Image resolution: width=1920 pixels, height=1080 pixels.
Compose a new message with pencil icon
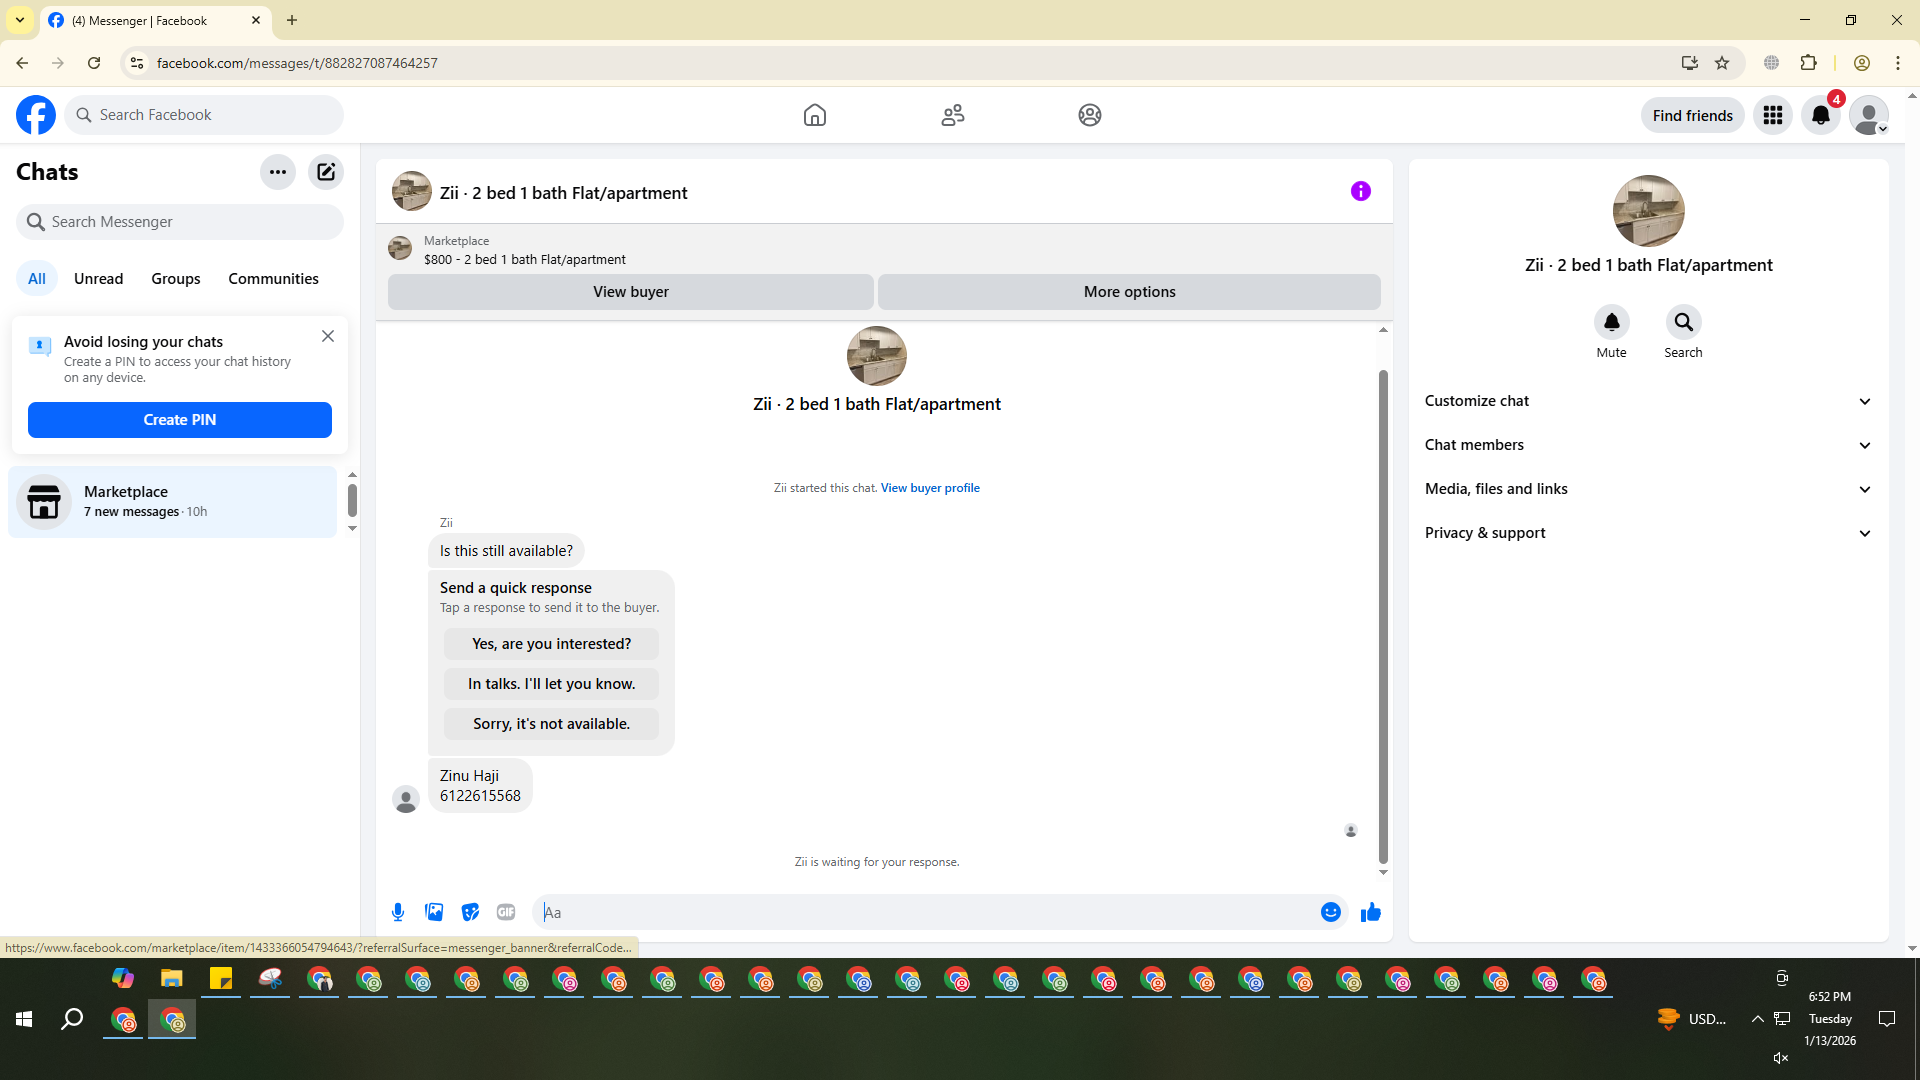pos(326,172)
